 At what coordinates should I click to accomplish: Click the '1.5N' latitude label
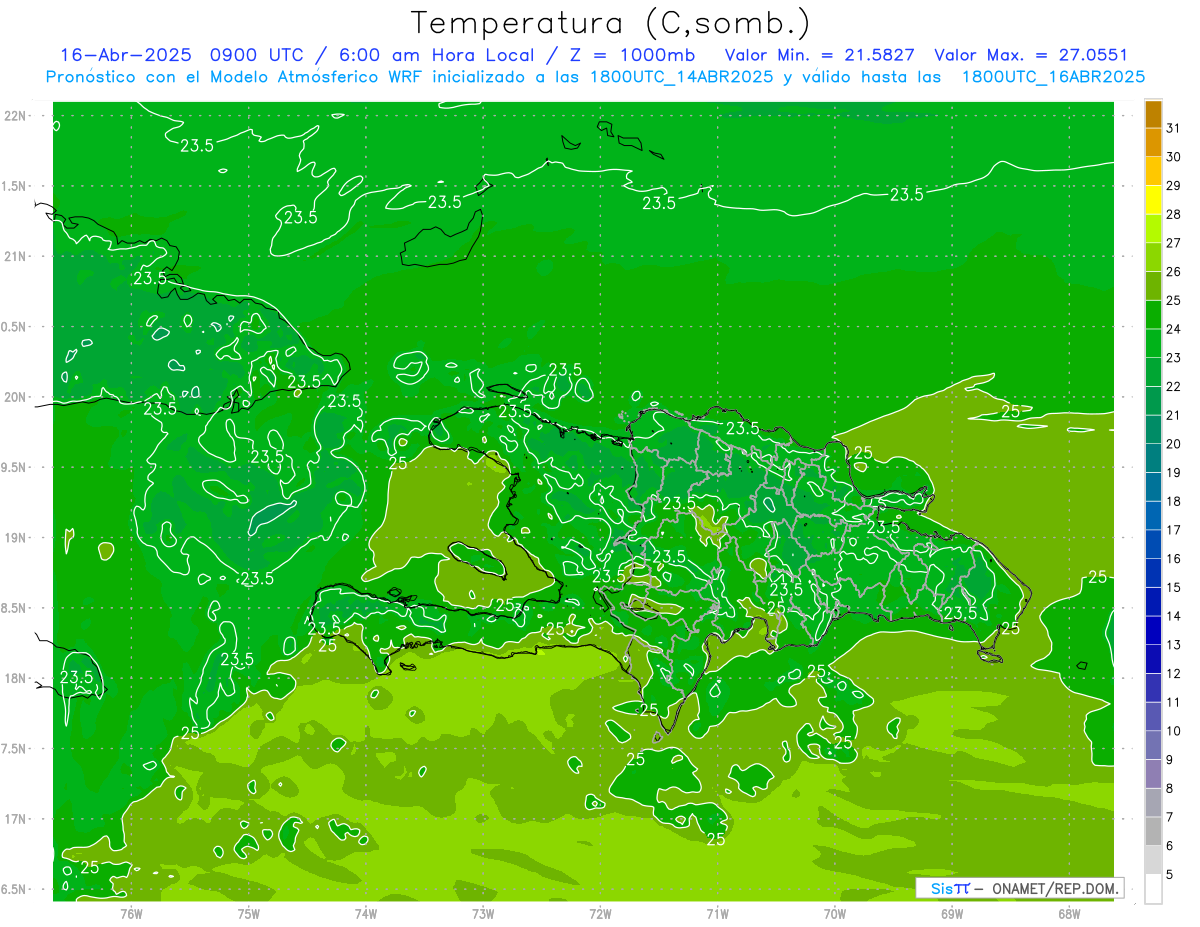tap(15, 186)
